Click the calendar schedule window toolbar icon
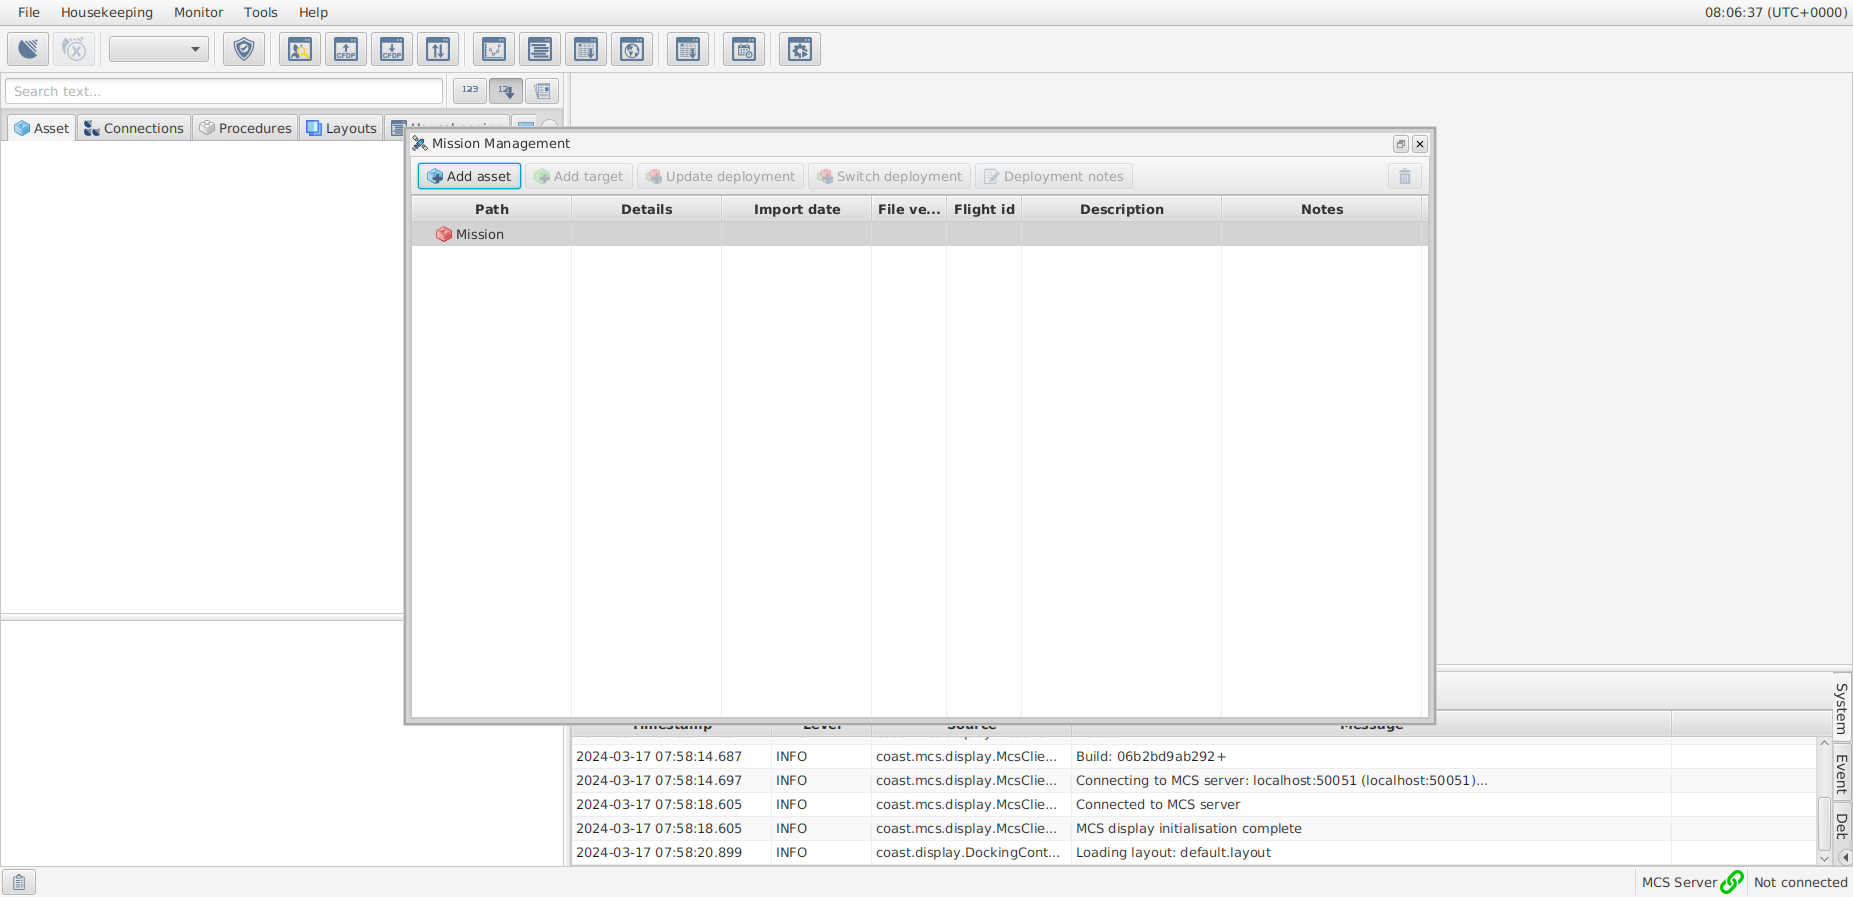The height and width of the screenshot is (897, 1853). coord(744,49)
